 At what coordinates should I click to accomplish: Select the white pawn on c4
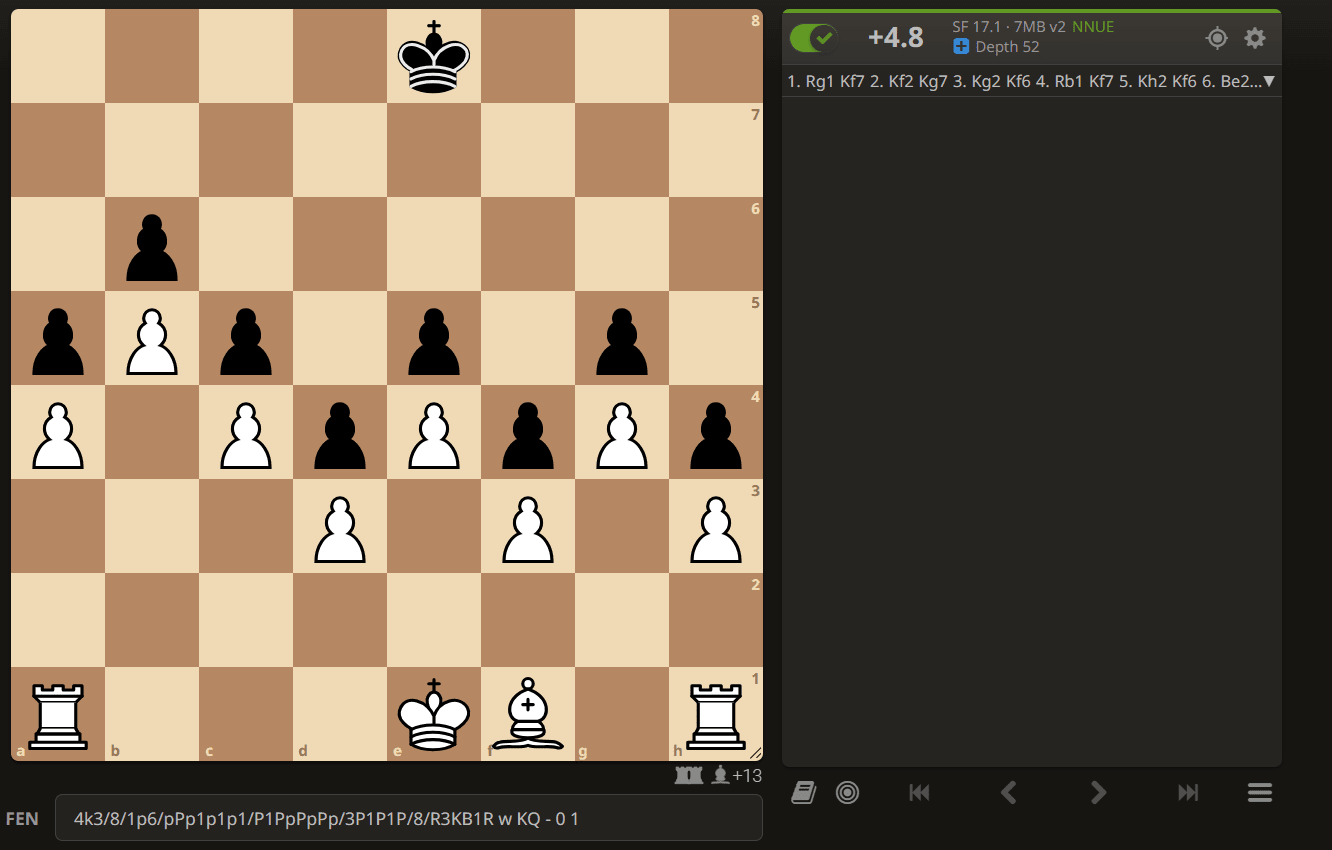246,433
